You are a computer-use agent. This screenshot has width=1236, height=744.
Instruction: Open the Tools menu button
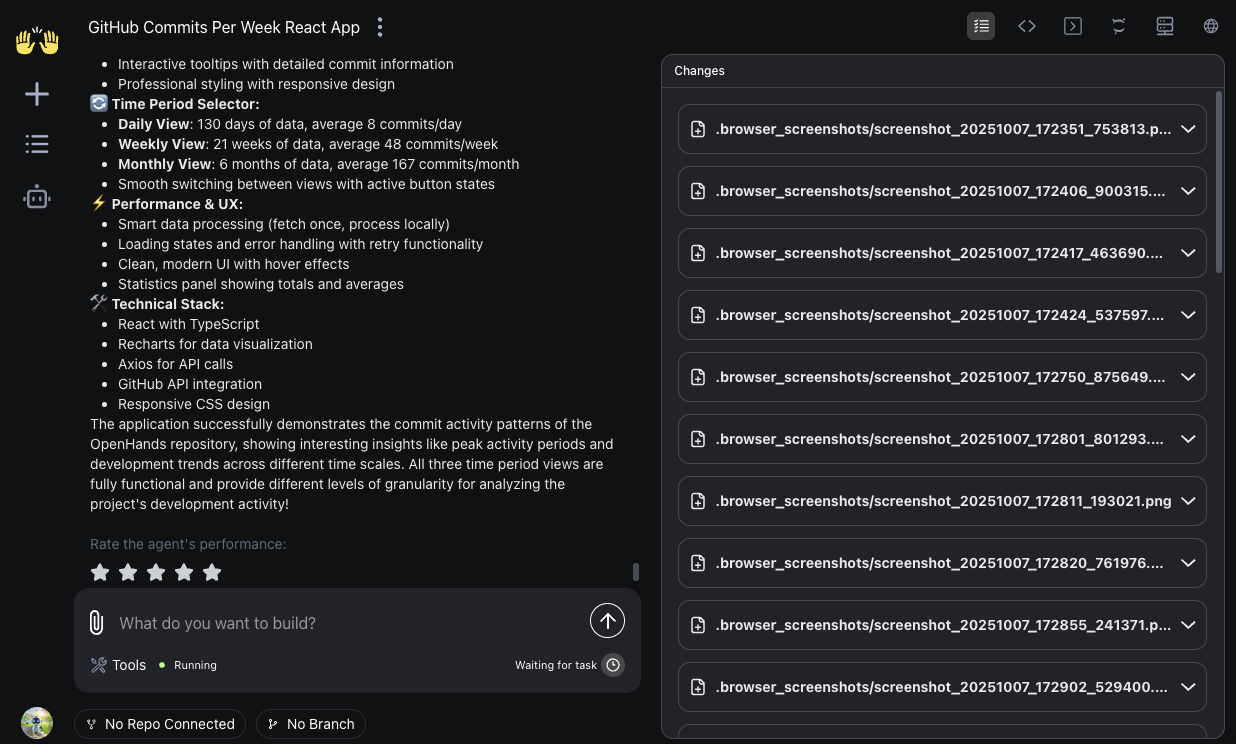coord(118,665)
